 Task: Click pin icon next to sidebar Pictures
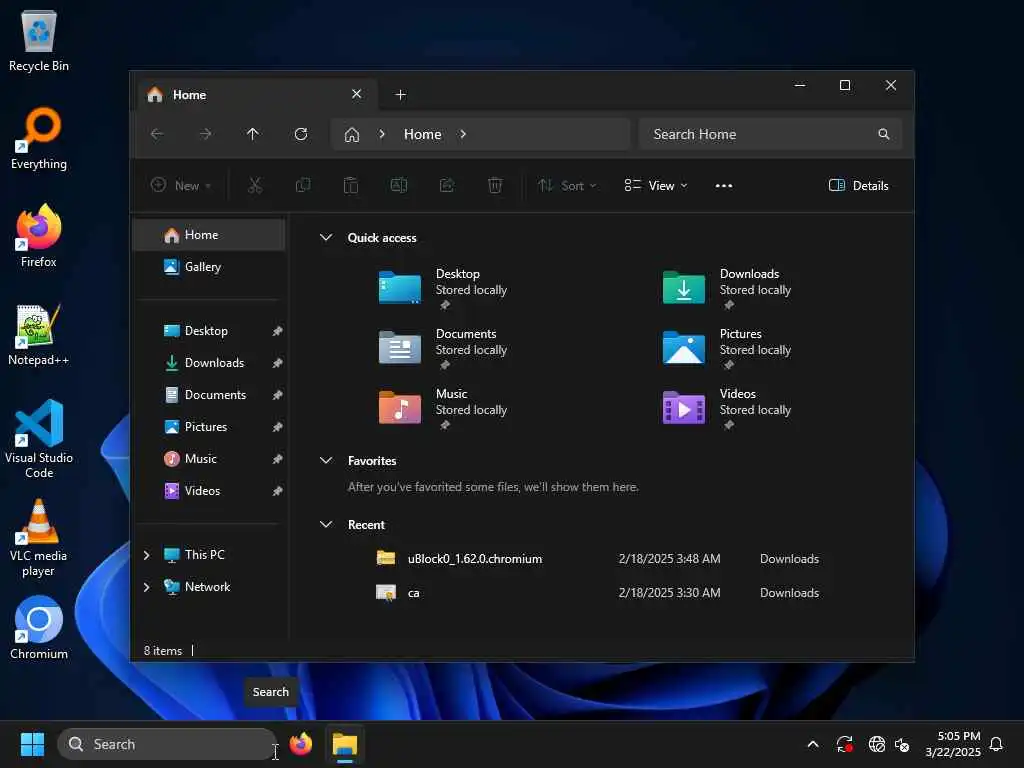[x=278, y=427]
